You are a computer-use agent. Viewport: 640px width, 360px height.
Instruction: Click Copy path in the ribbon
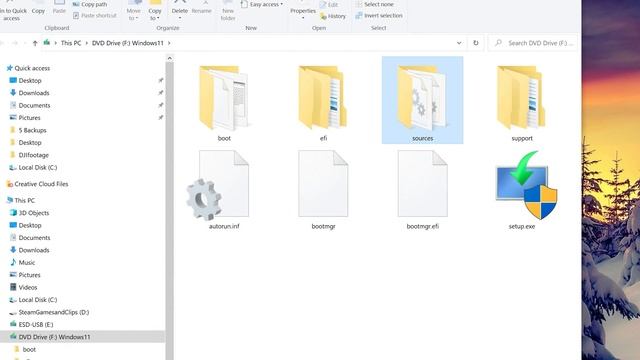[x=90, y=4]
